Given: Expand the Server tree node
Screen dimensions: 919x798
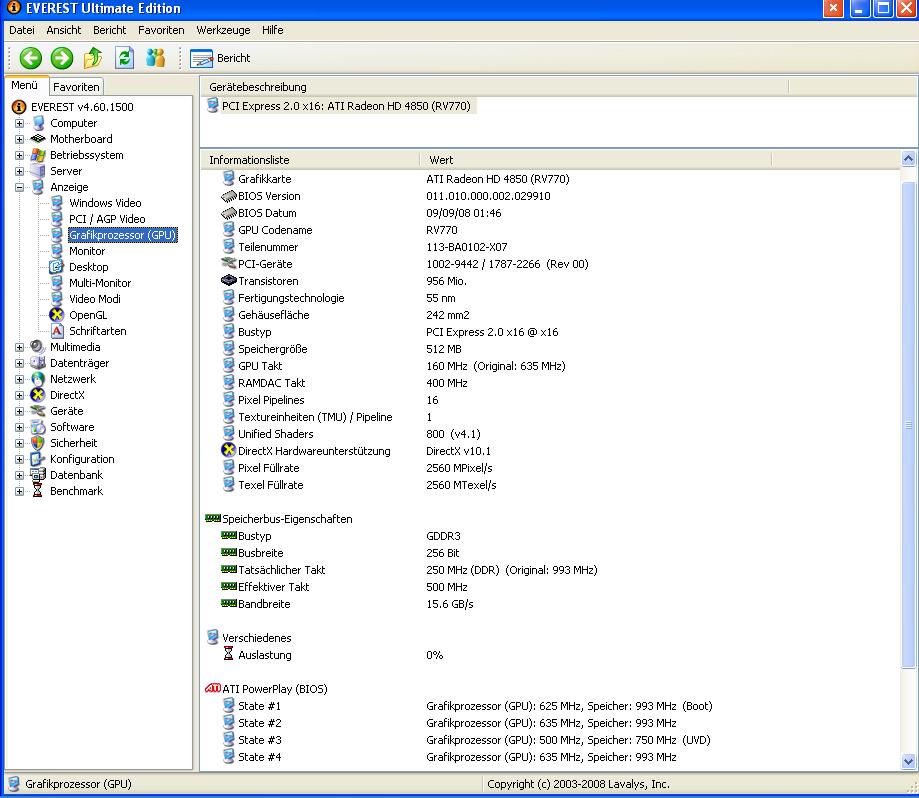Looking at the screenshot, I should tap(19, 171).
